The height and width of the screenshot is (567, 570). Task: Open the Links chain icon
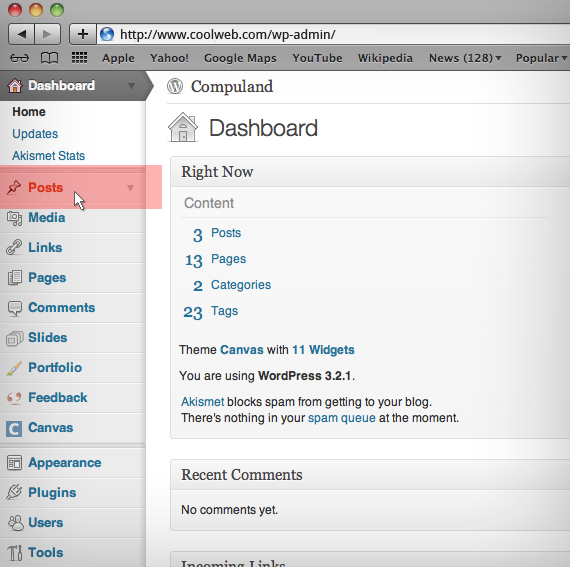[x=14, y=248]
